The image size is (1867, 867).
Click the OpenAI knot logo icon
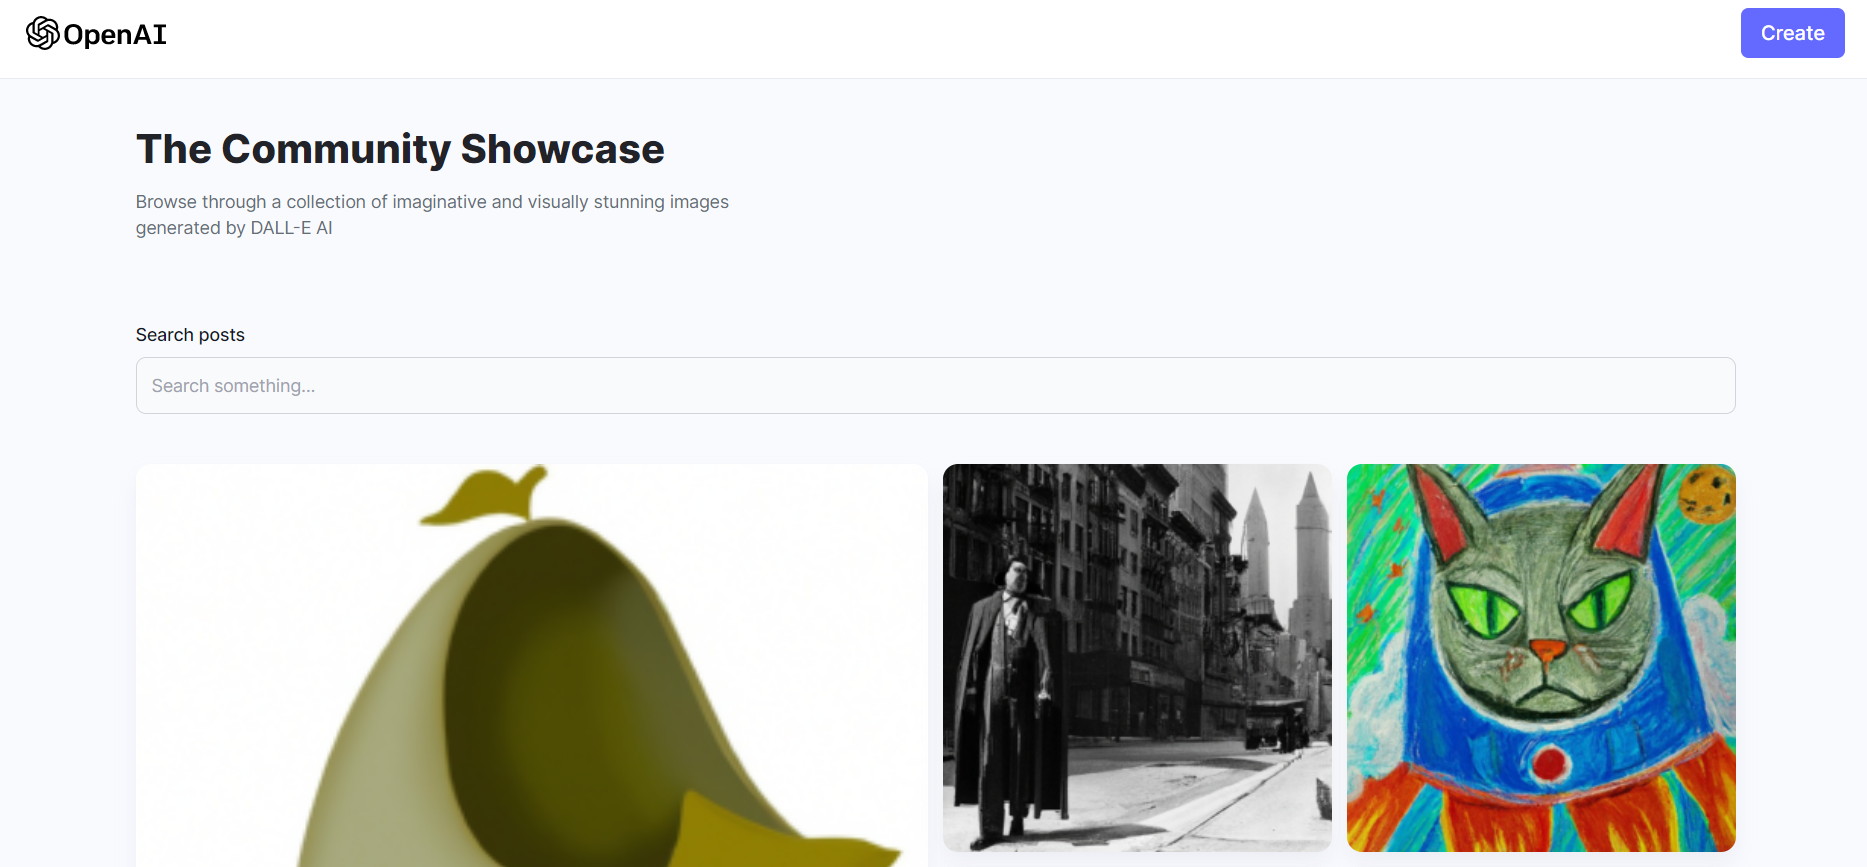tap(42, 33)
